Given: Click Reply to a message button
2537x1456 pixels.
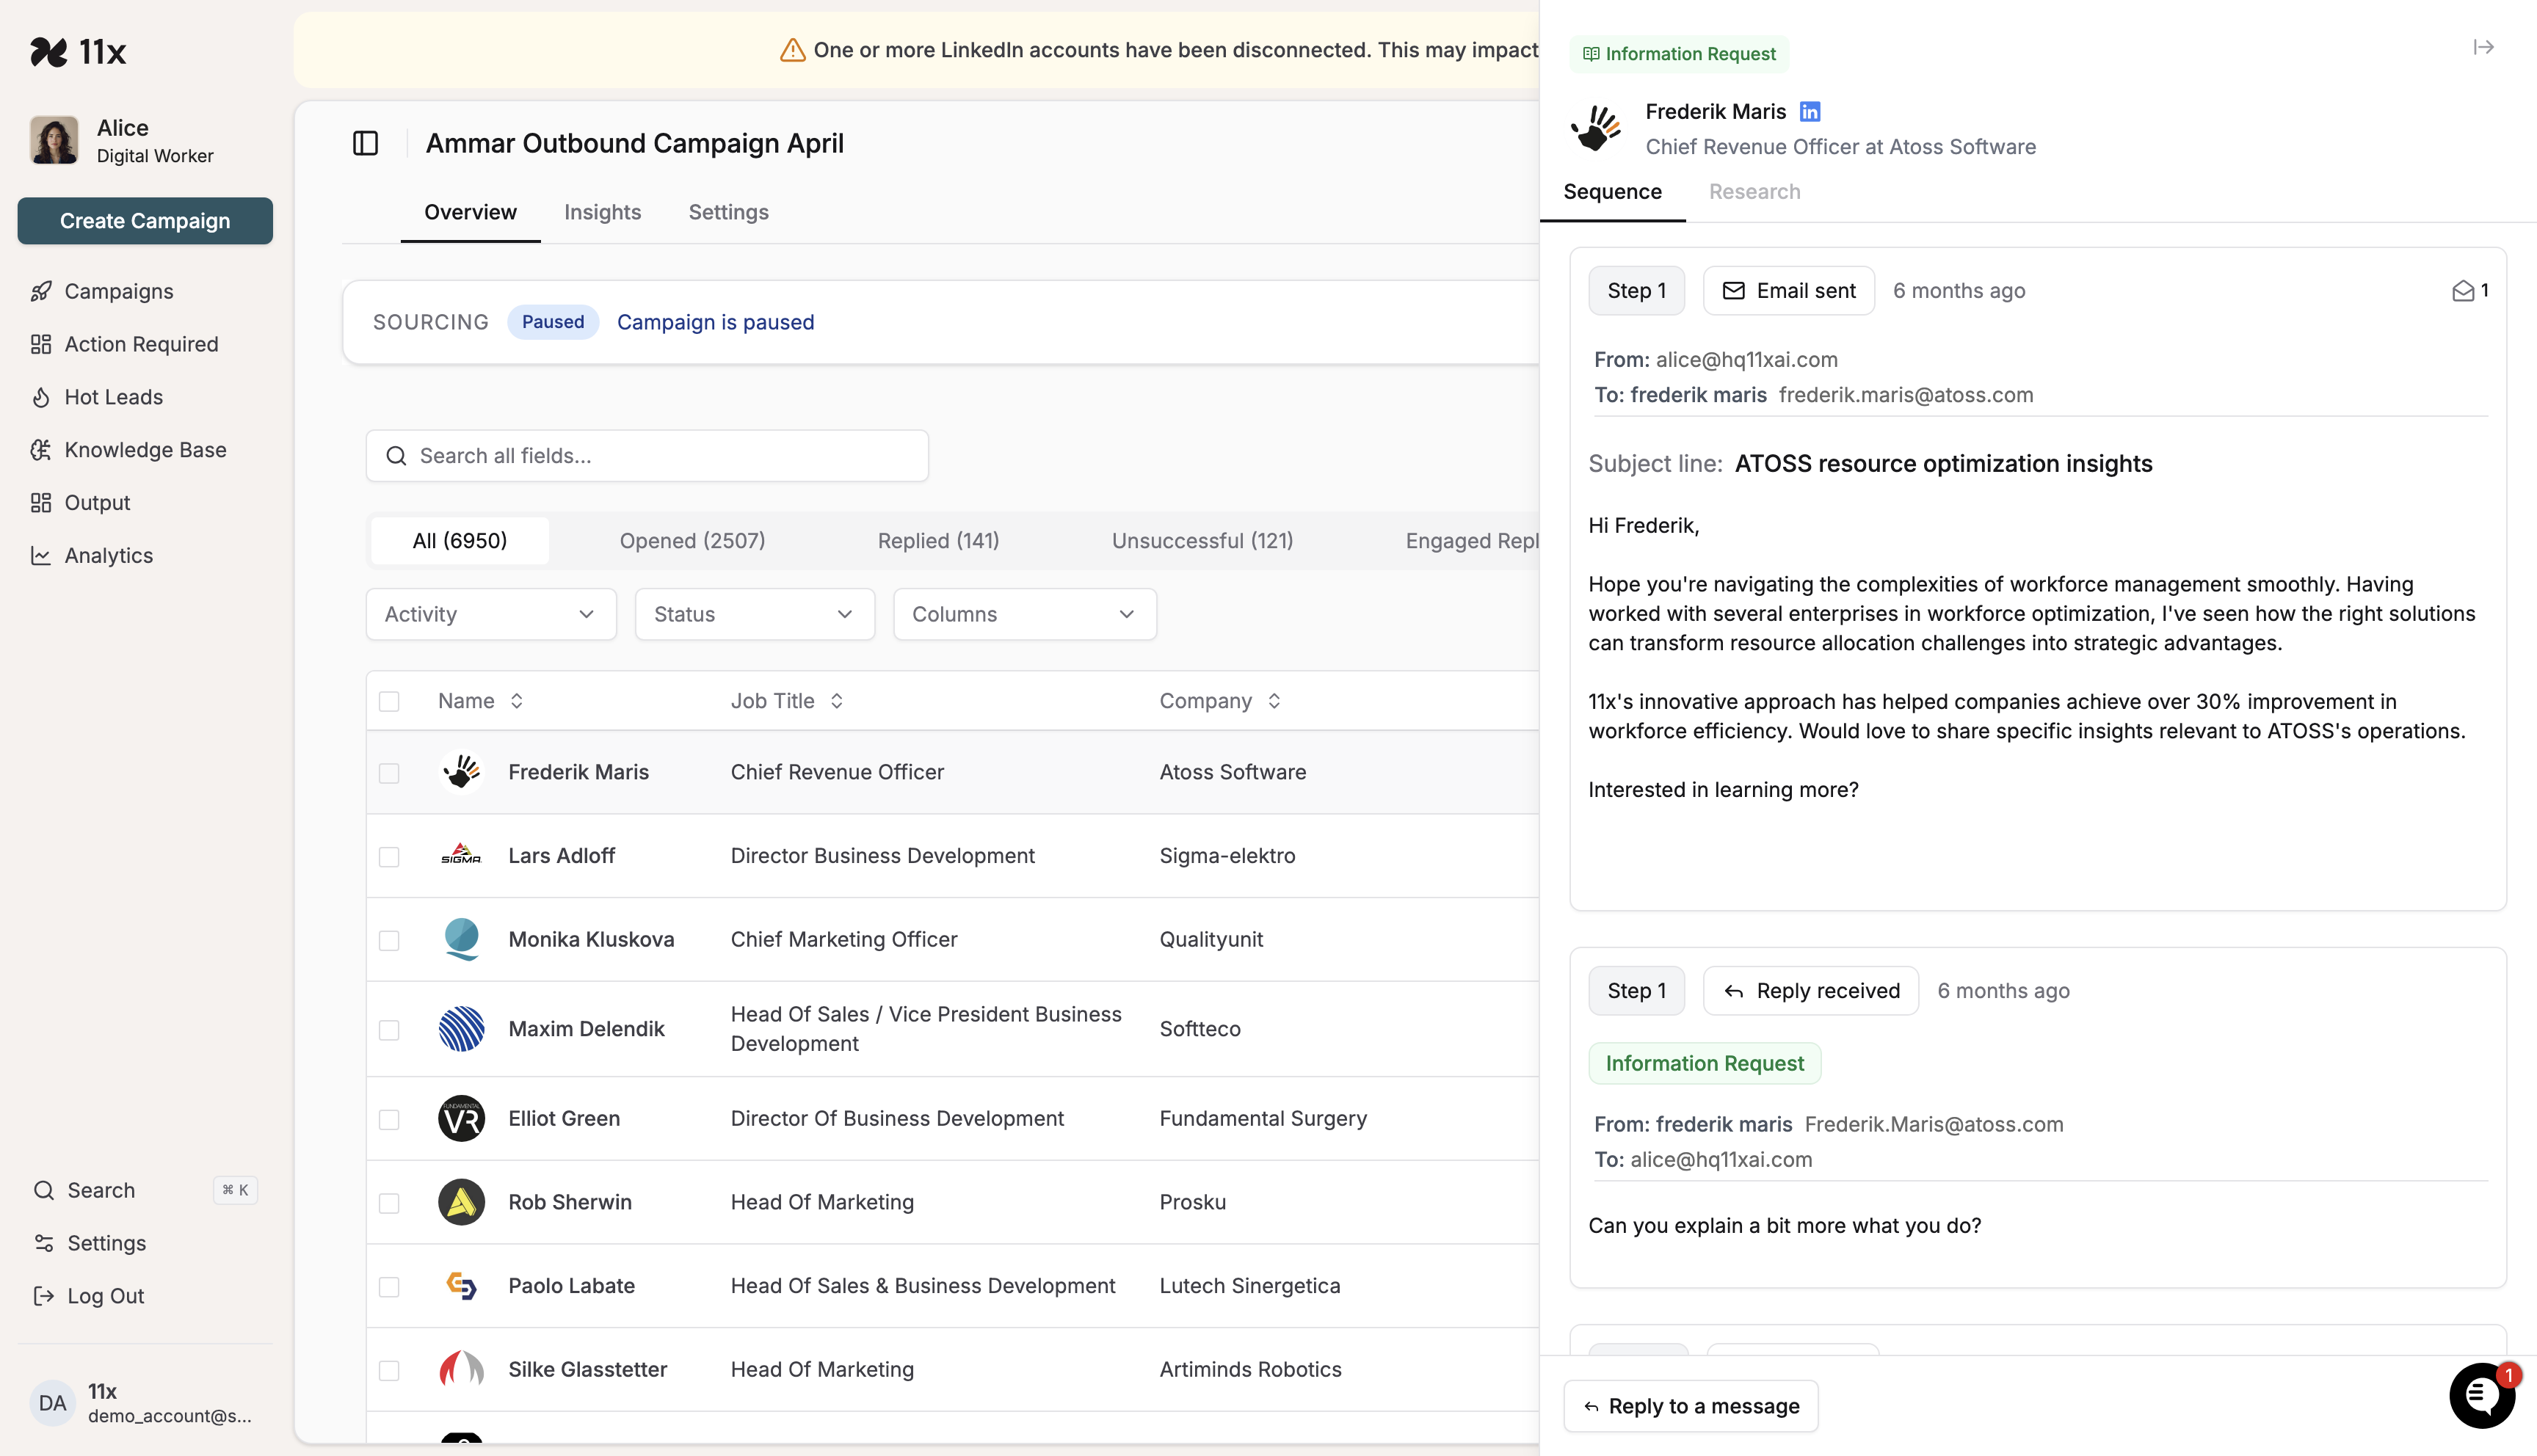Looking at the screenshot, I should 1690,1405.
